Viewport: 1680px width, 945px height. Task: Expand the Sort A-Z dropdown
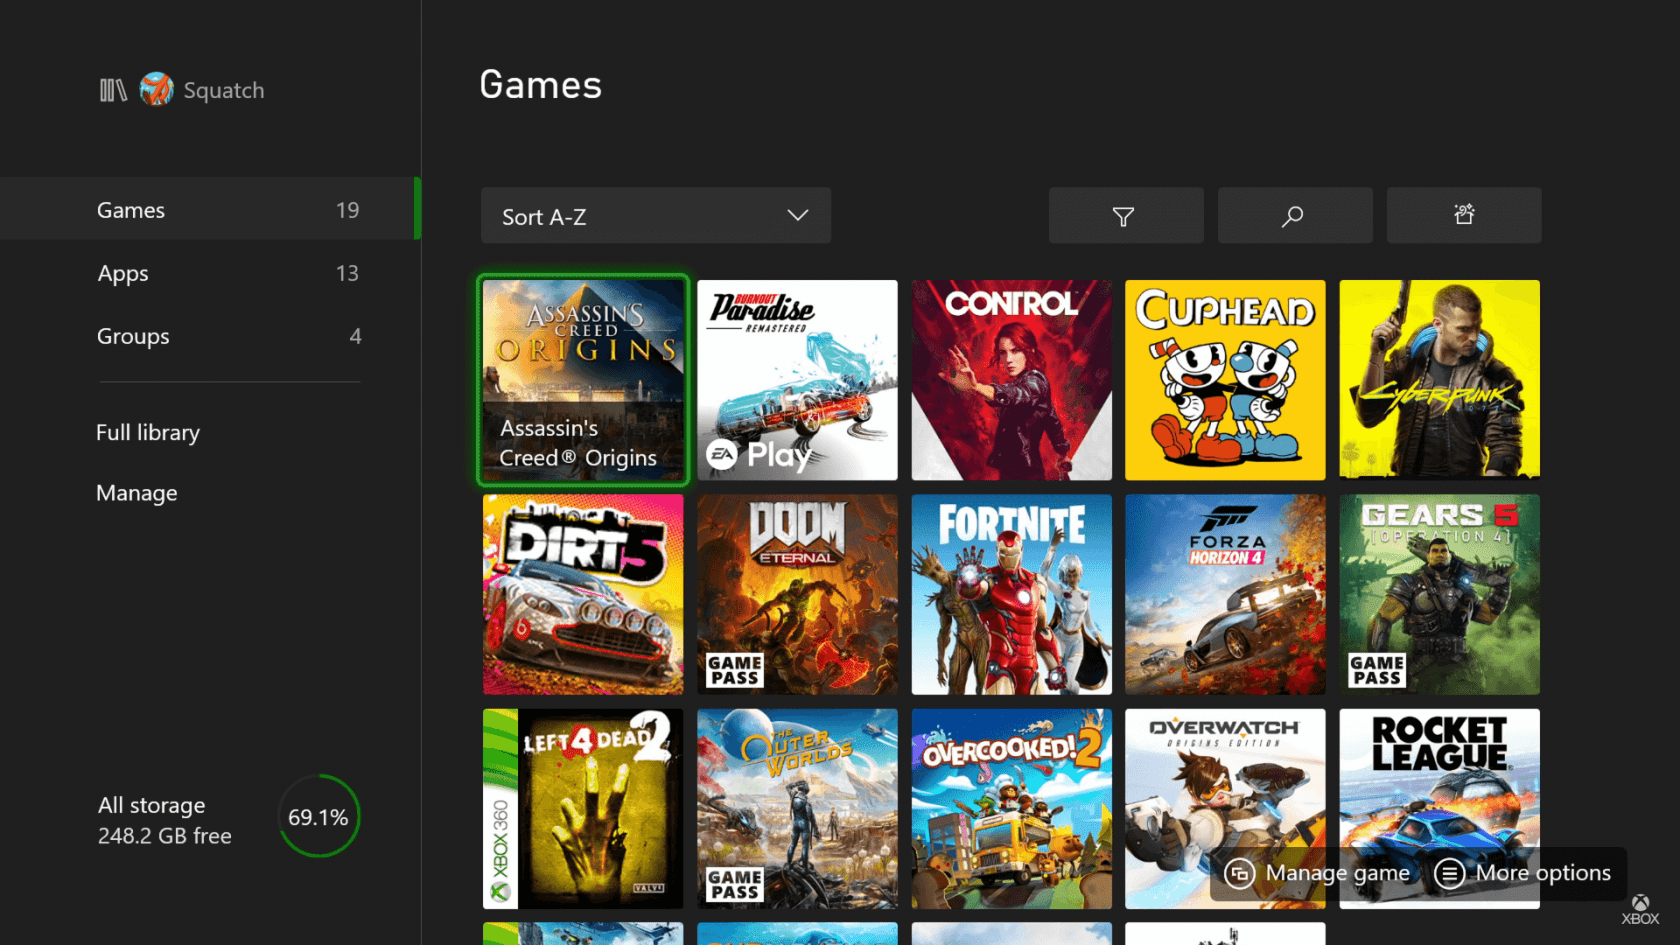[656, 215]
